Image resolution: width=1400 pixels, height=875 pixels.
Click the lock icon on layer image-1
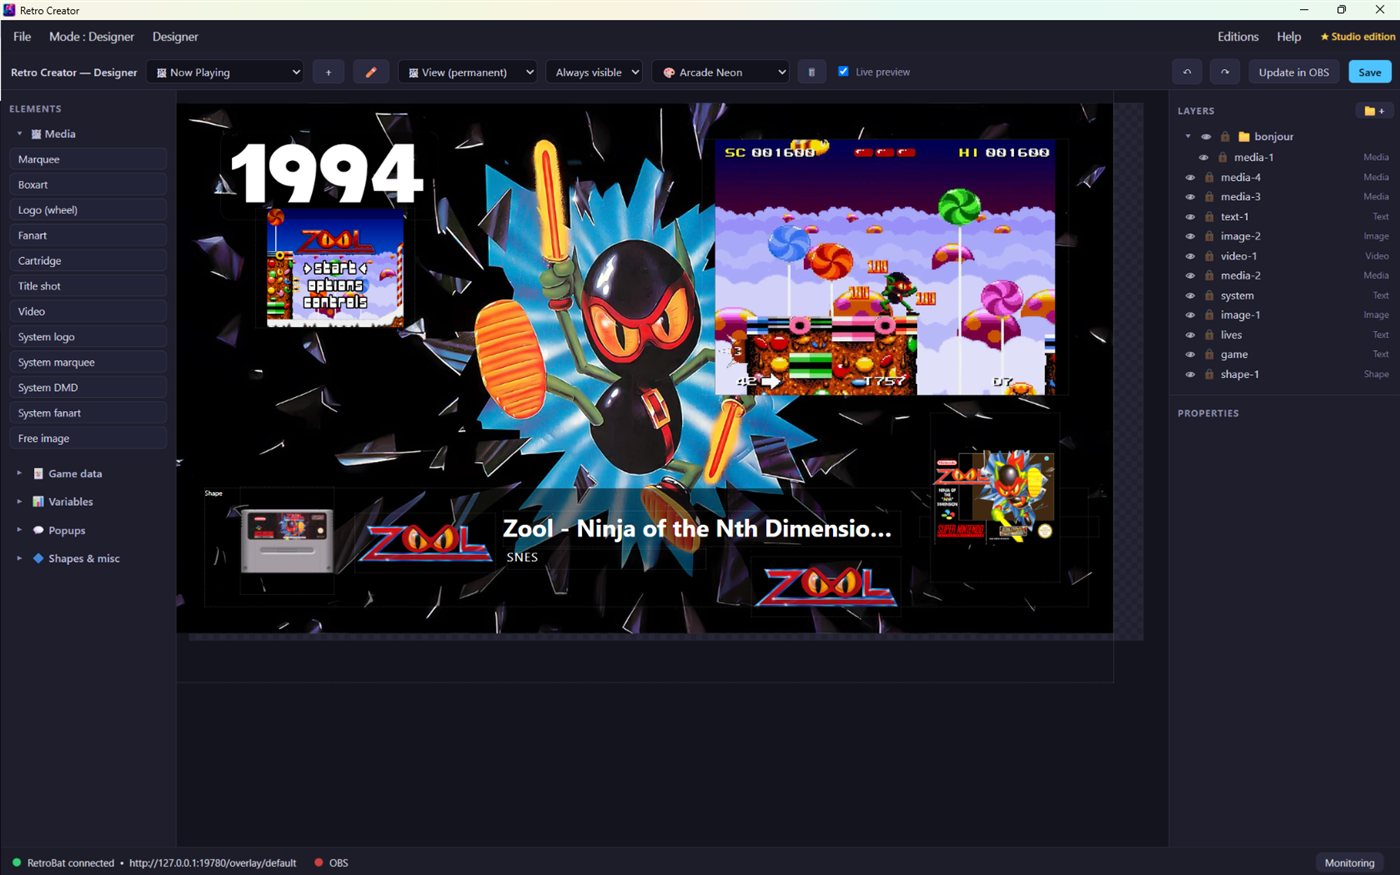coord(1209,315)
